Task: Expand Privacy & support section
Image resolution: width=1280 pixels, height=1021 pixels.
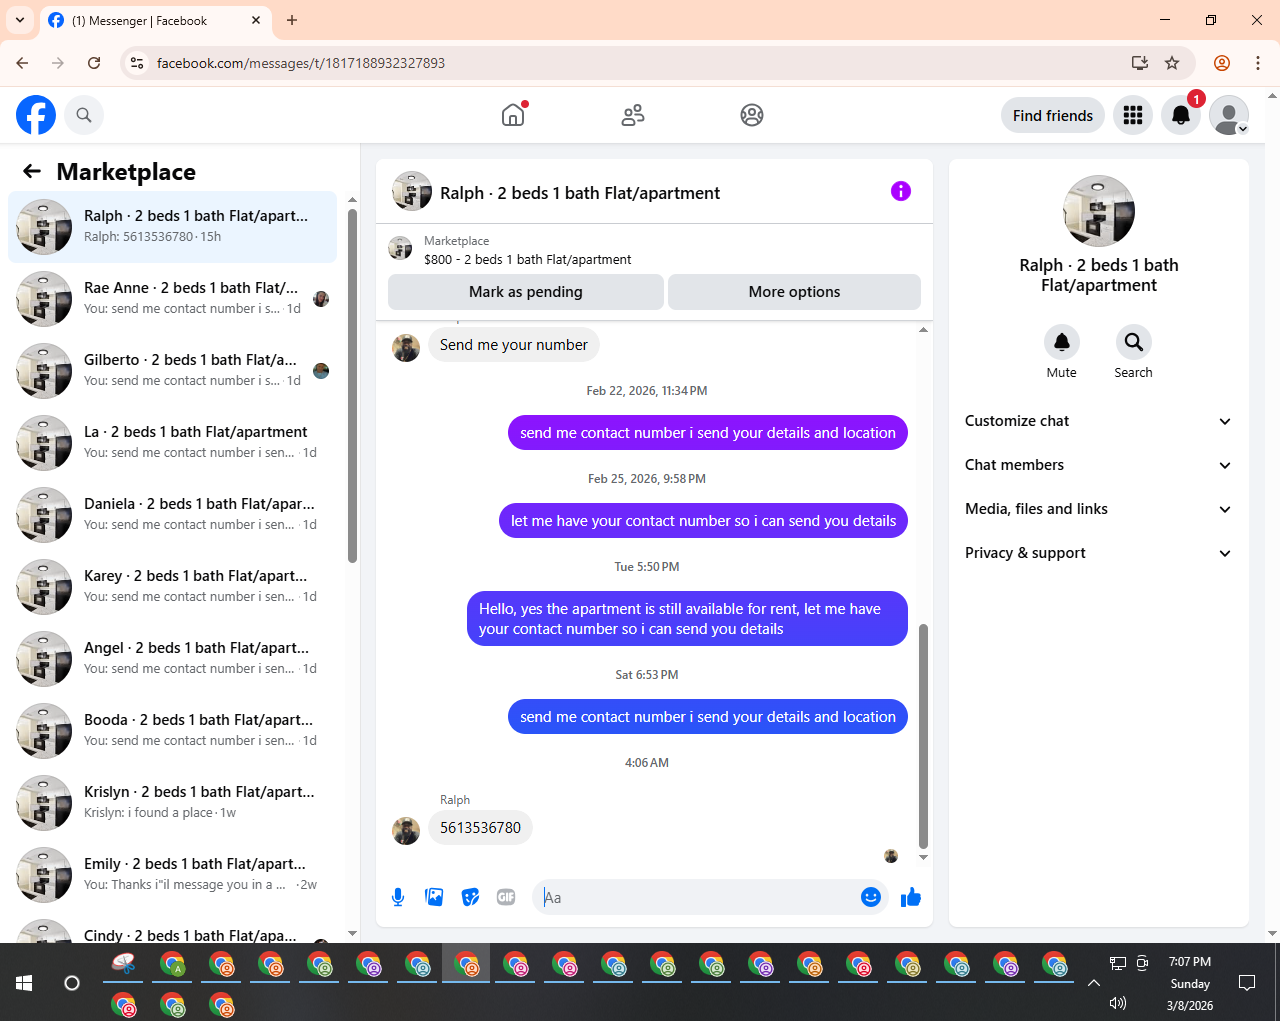Action: (1098, 553)
